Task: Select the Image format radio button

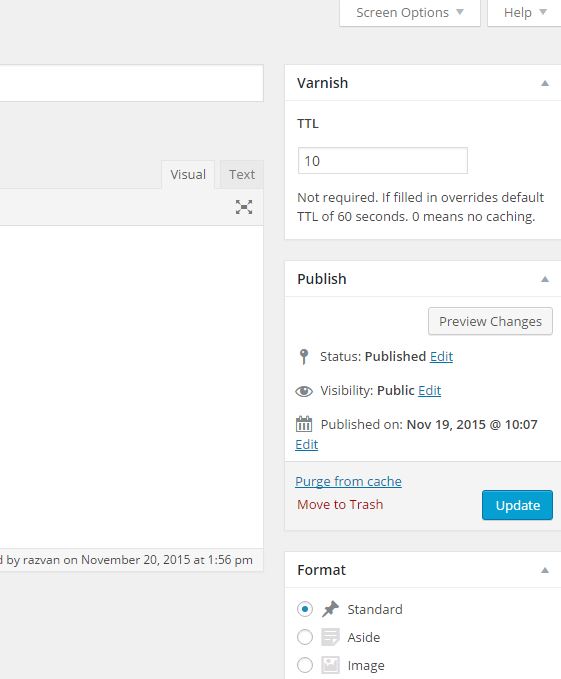Action: (305, 665)
